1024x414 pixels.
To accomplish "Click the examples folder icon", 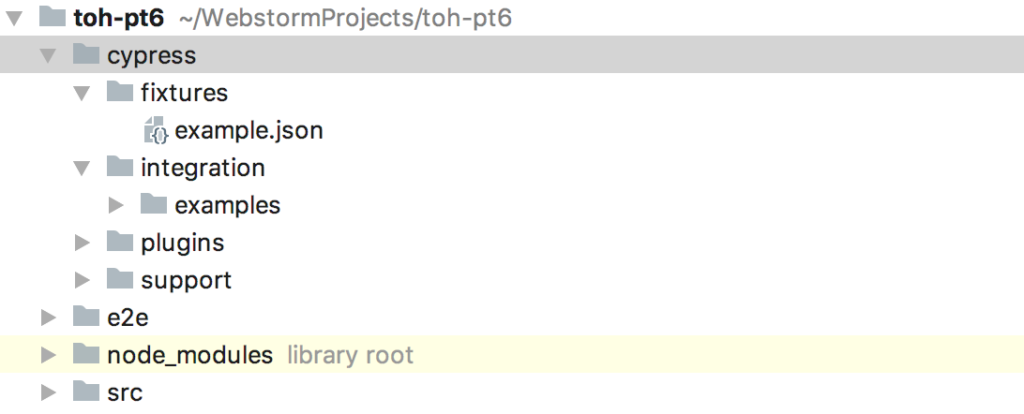I will [x=154, y=205].
